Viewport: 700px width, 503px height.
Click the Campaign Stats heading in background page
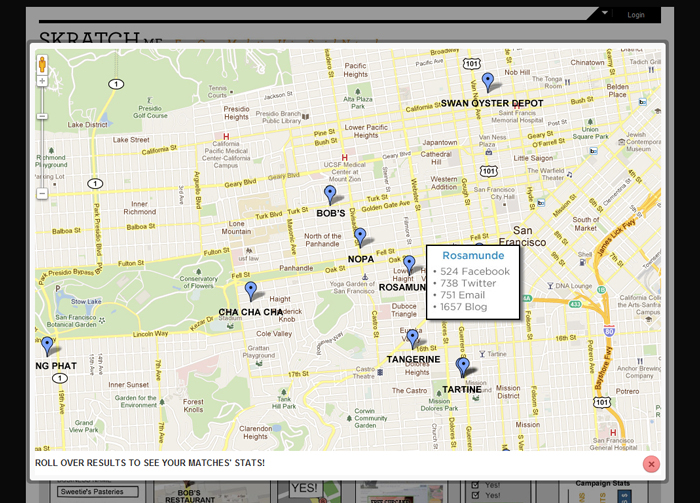[602, 483]
